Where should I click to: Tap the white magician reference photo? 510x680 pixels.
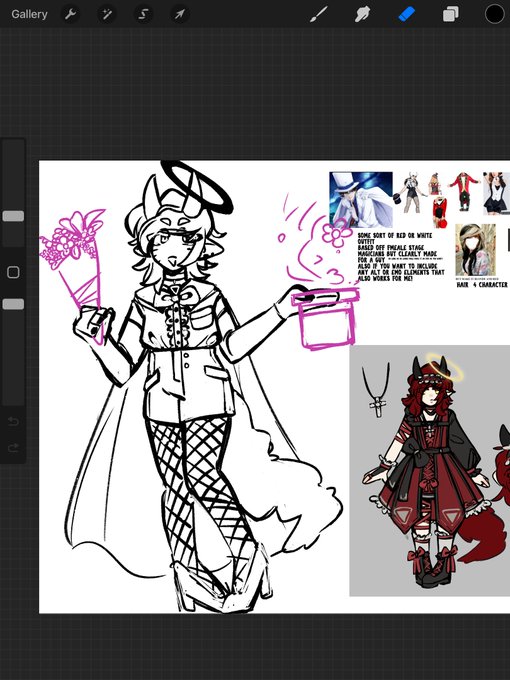361,199
